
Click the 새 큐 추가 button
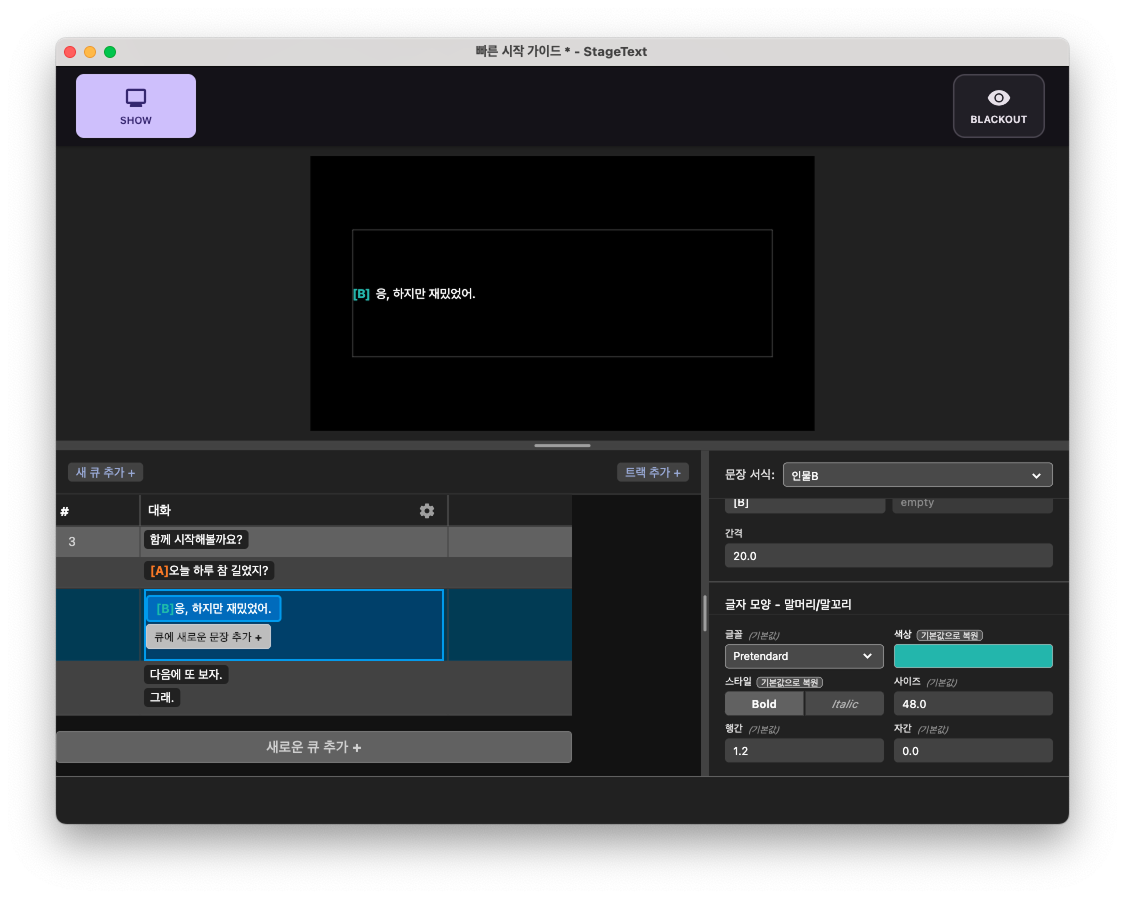tap(104, 471)
